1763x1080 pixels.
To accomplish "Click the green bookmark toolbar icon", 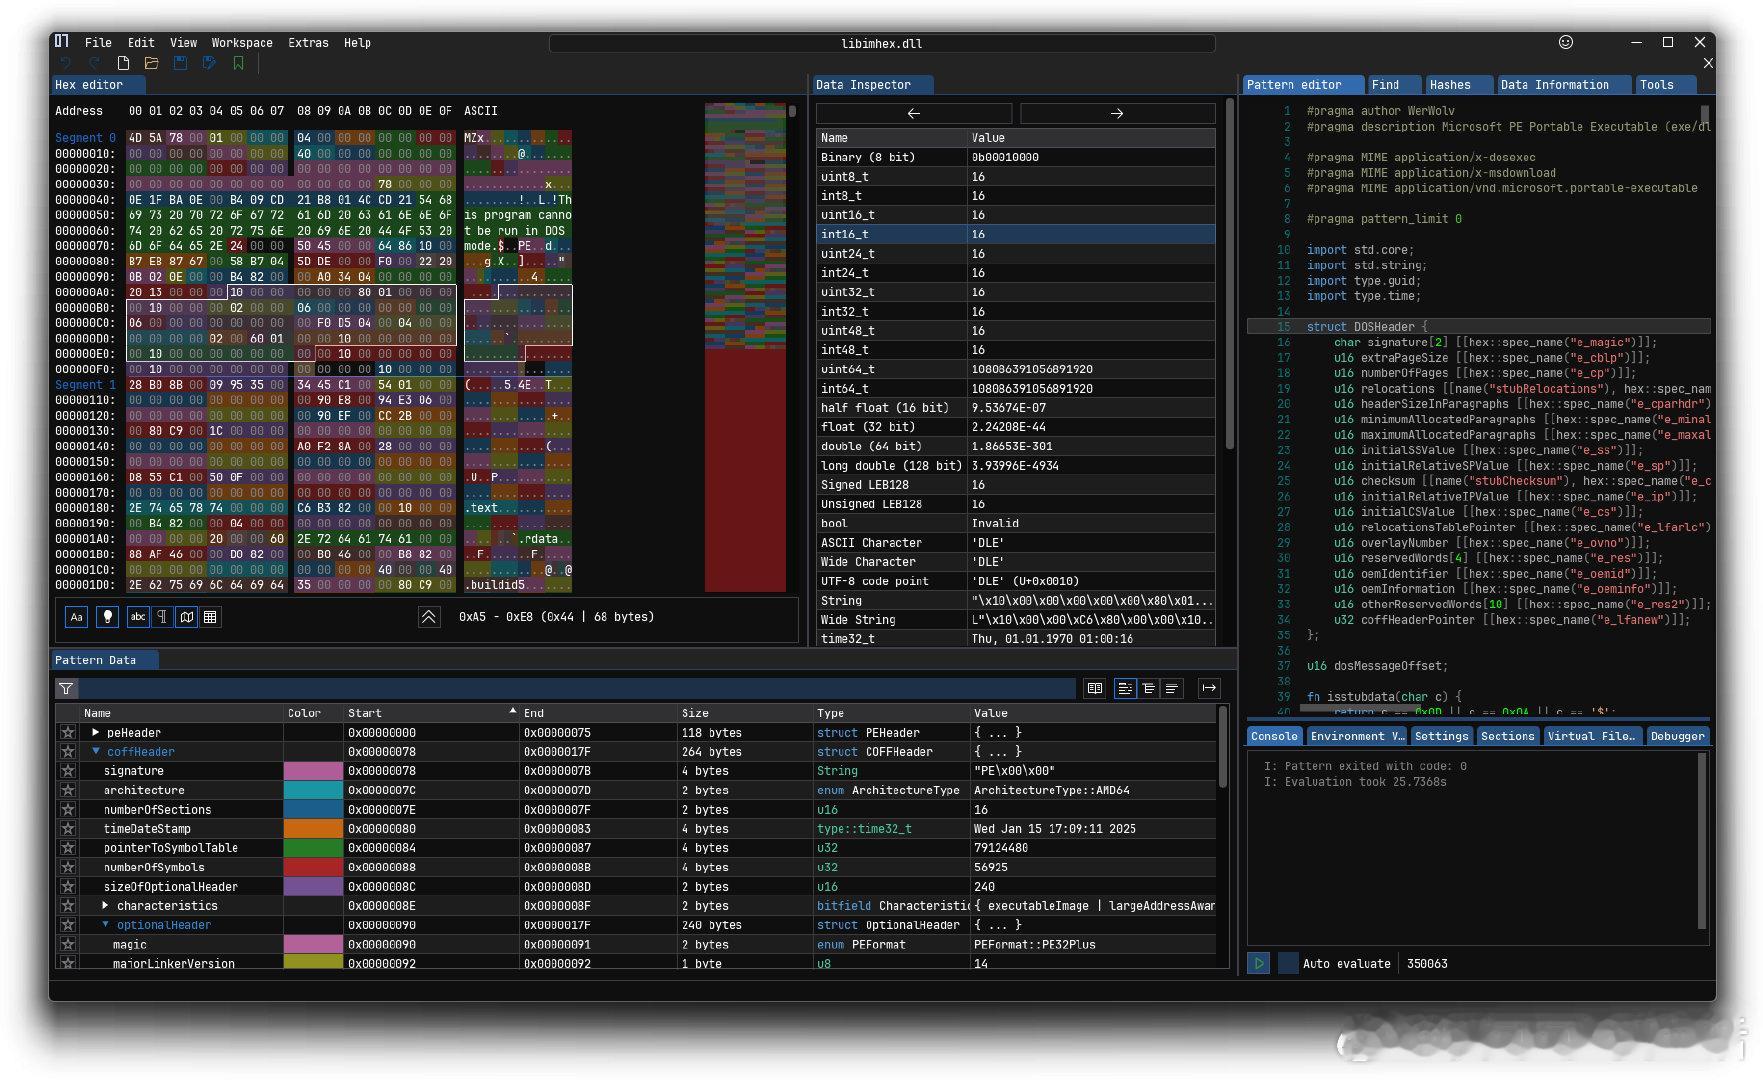I will pos(238,63).
